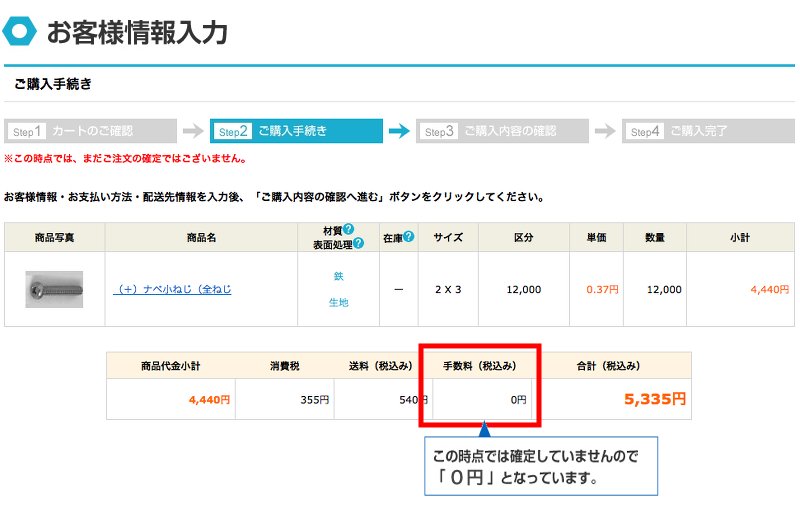Click the 2 X 3 size cell

click(x=448, y=289)
